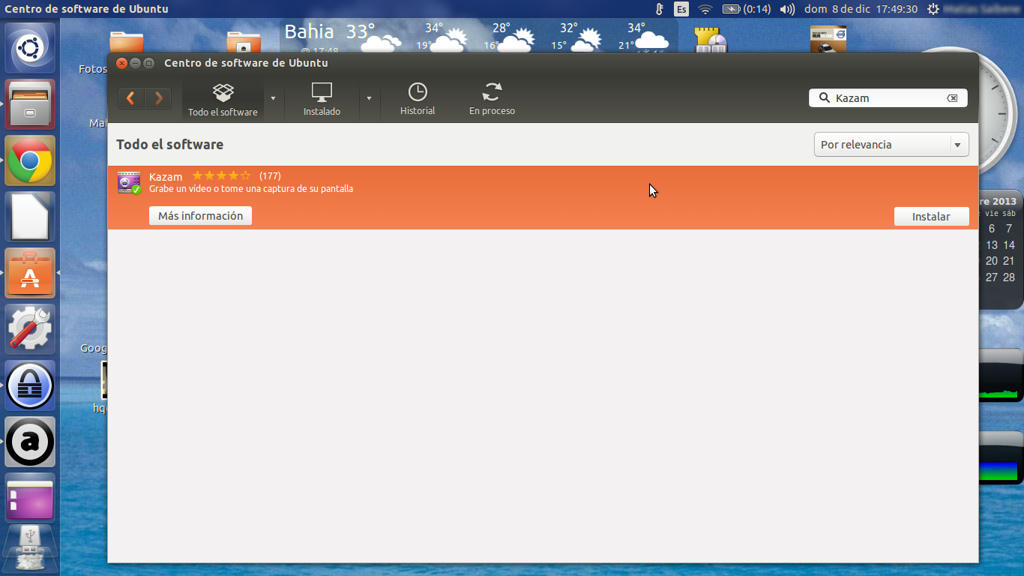Open the system gear session menu
This screenshot has width=1024, height=576.
point(933,9)
